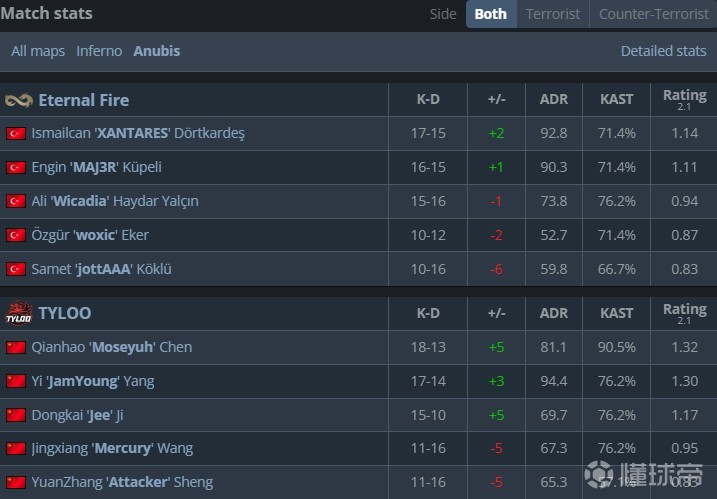Switch to the Inferno map stats
717x499 pixels.
coord(99,51)
